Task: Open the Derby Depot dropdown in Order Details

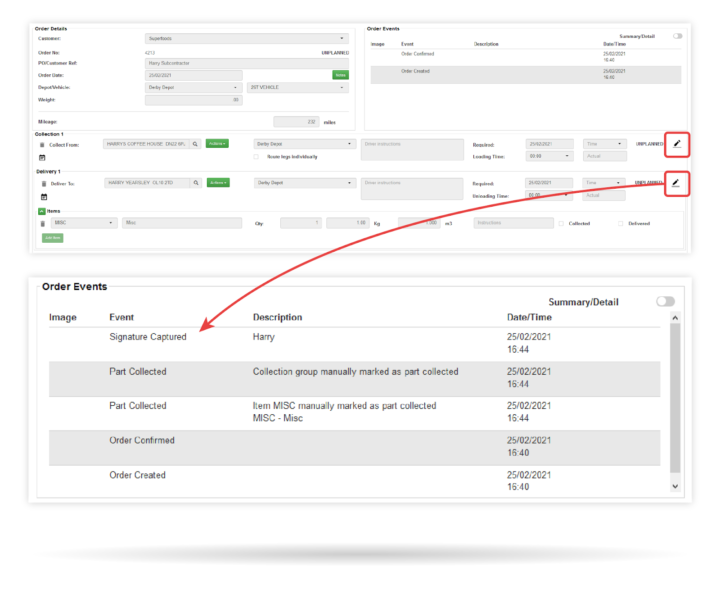Action: (193, 87)
